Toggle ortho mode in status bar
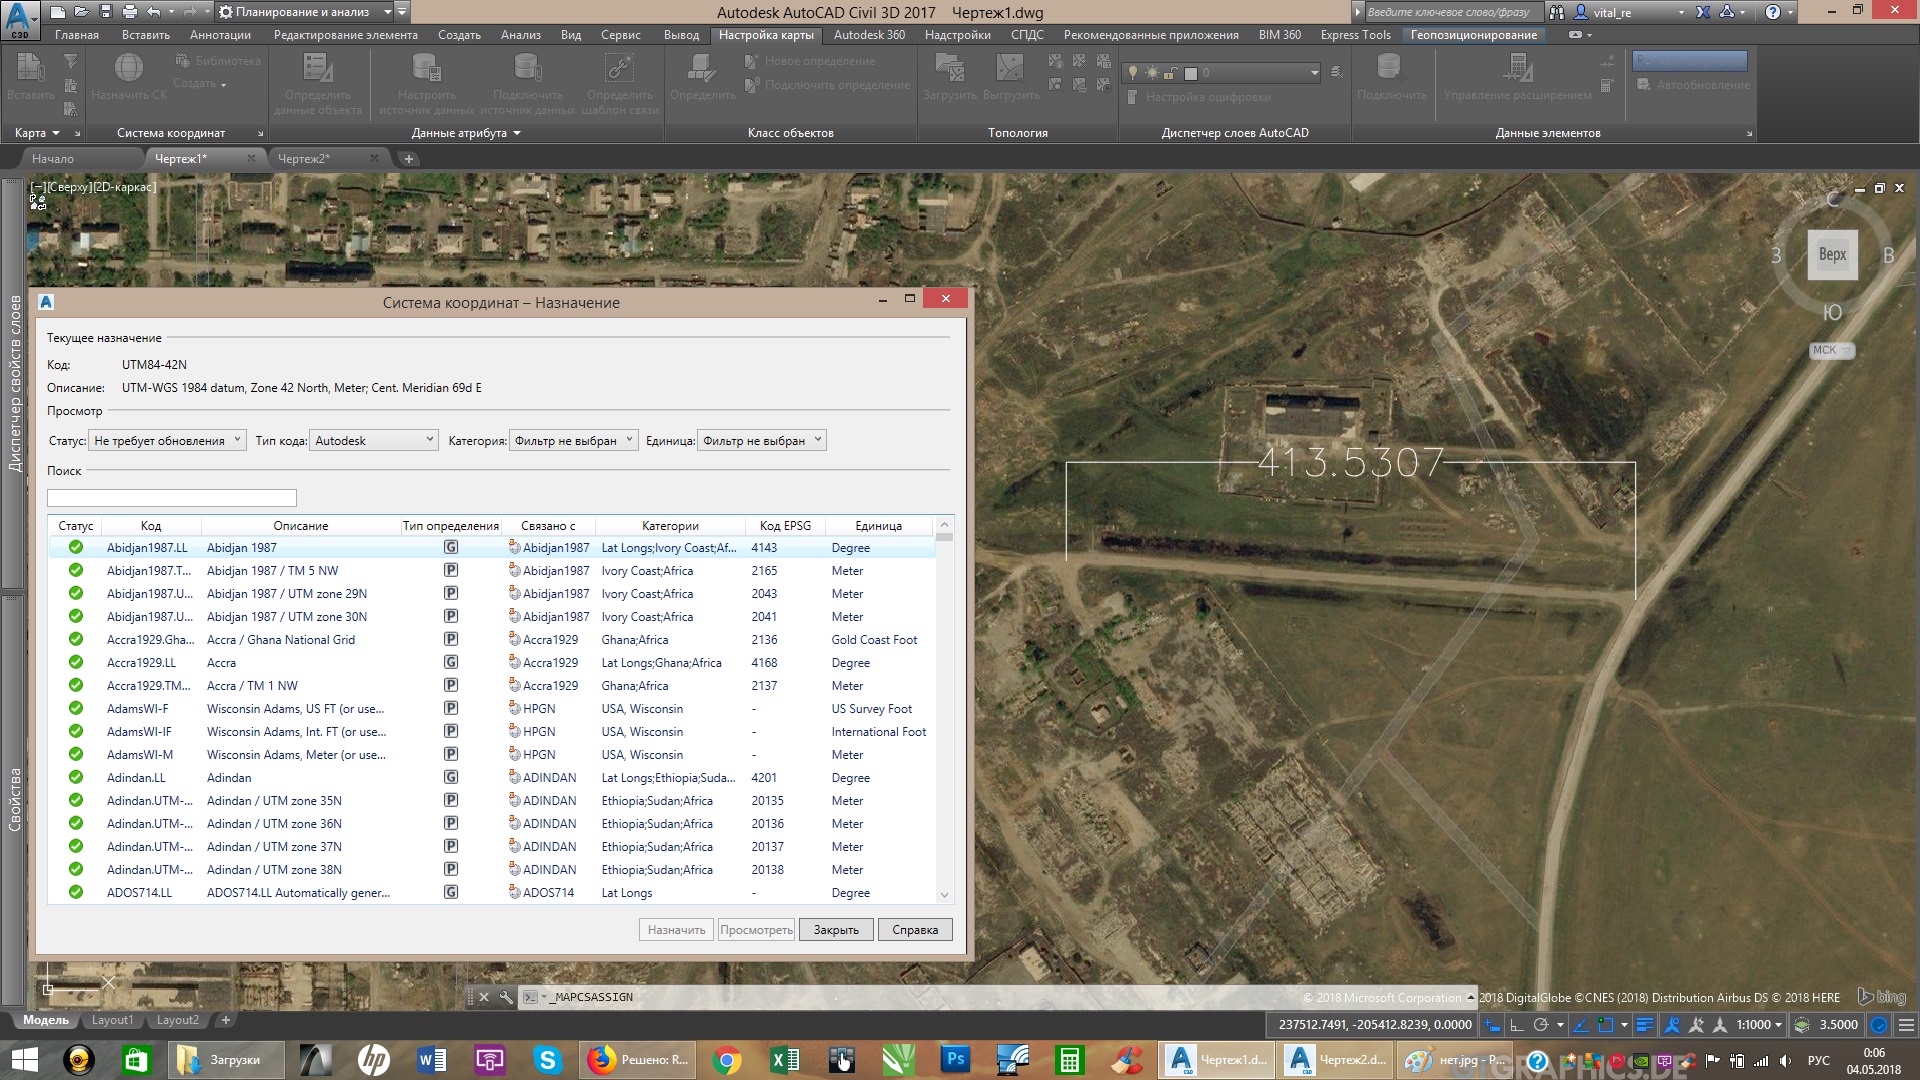 tap(1517, 1025)
